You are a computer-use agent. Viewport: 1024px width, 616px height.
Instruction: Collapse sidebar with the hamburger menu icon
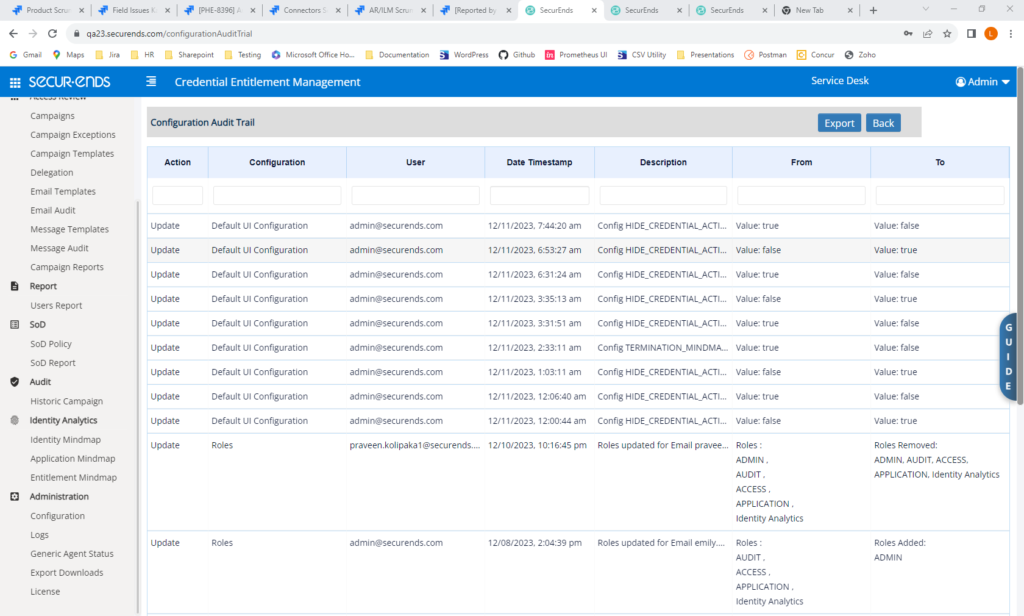click(x=151, y=81)
